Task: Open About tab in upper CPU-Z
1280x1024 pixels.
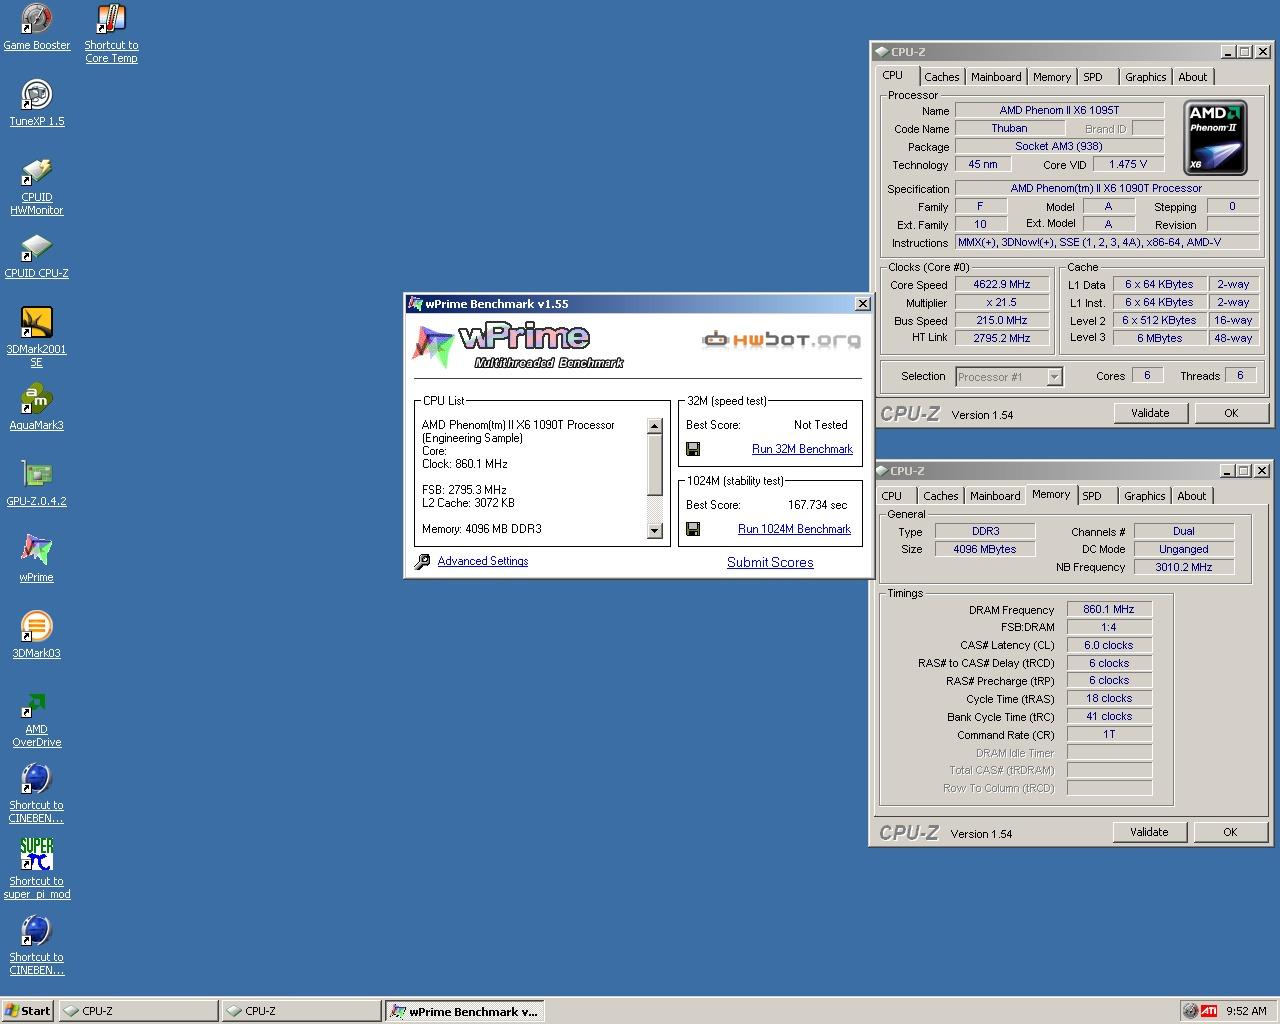Action: point(1192,77)
